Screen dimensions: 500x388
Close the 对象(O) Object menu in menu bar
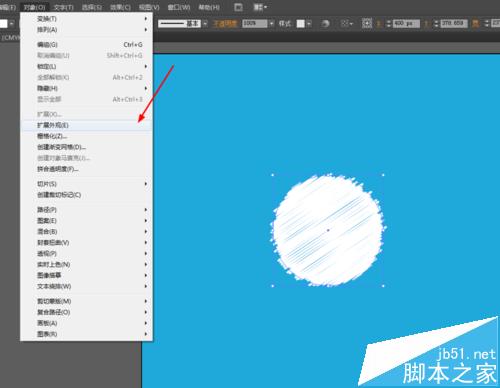[35, 7]
